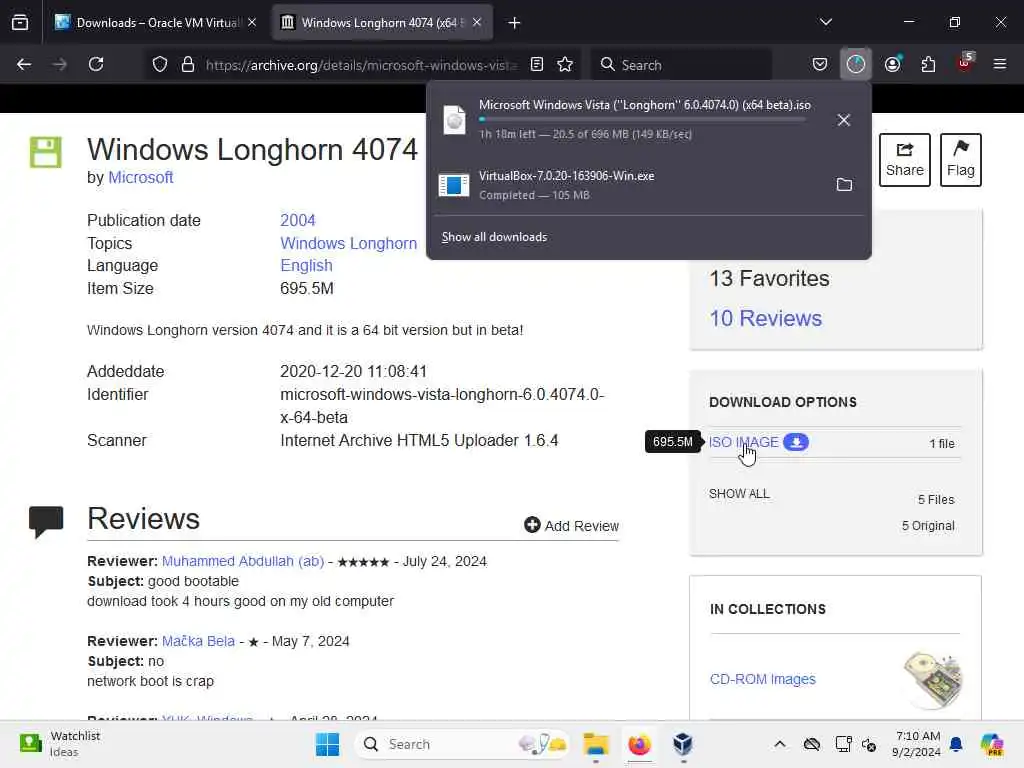1024x768 pixels.
Task: Show hidden system tray icons
Action: (x=780, y=744)
